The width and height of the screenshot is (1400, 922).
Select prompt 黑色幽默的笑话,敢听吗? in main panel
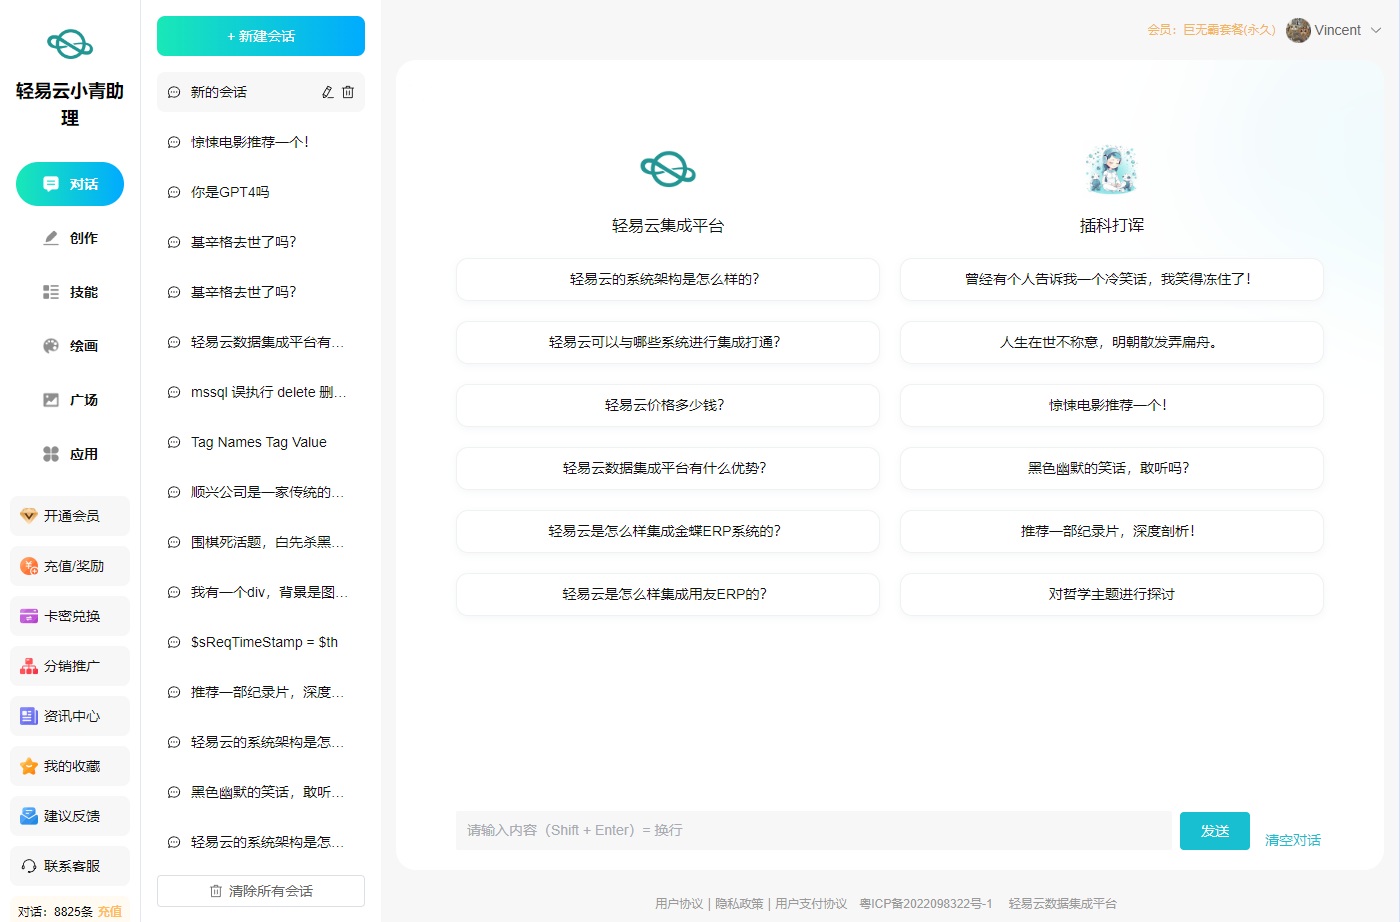click(x=1112, y=469)
